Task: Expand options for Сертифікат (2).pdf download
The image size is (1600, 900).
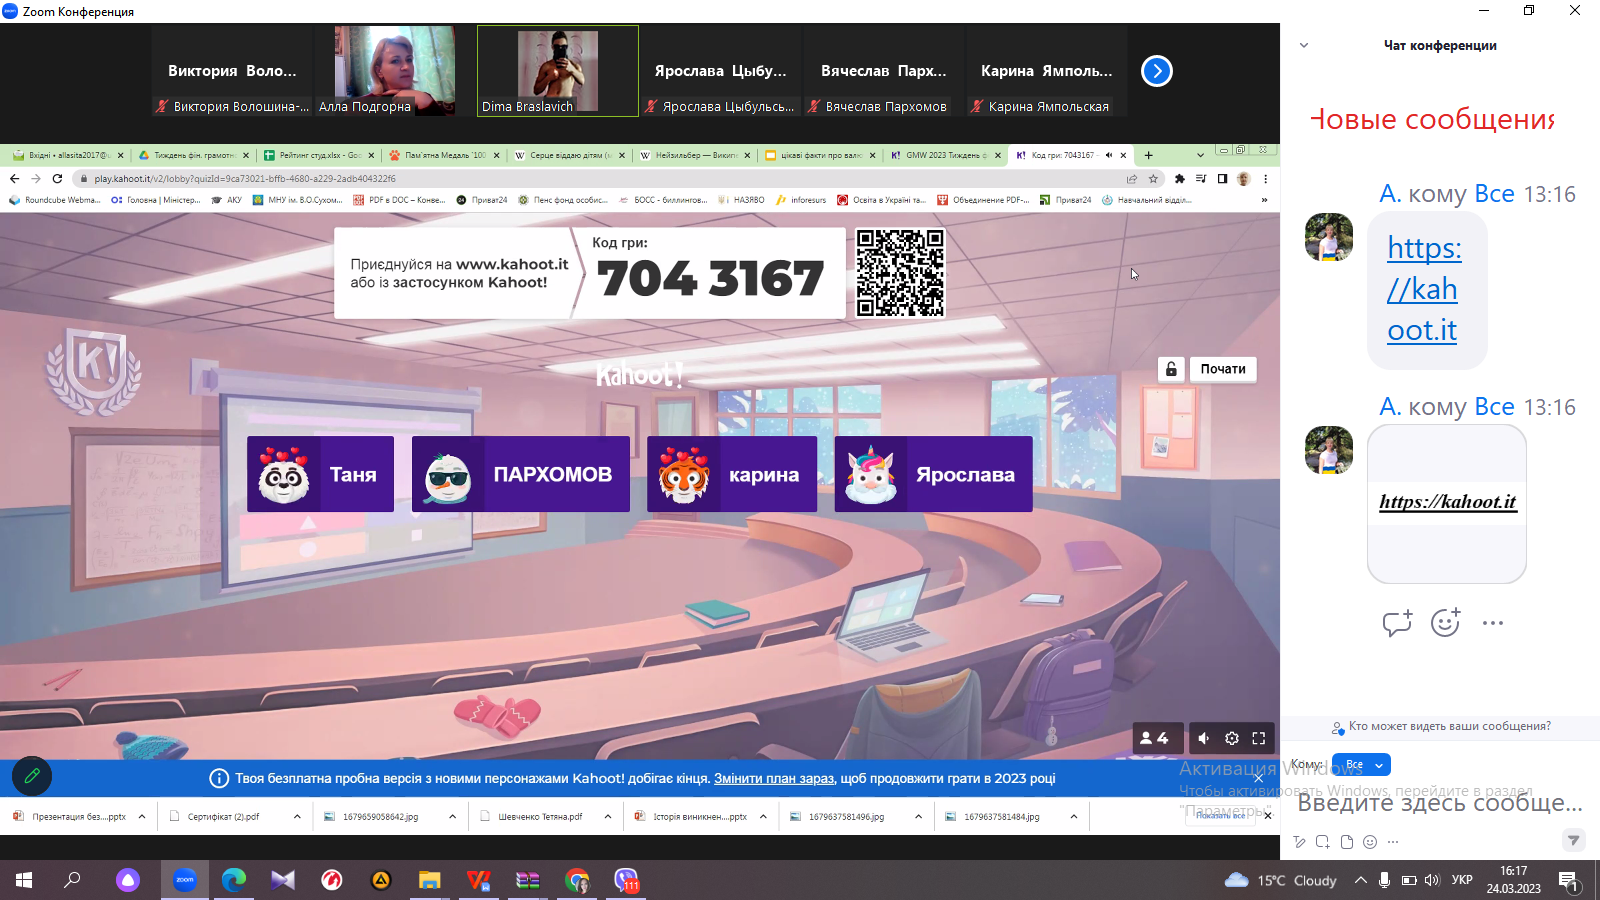Action: point(297,817)
